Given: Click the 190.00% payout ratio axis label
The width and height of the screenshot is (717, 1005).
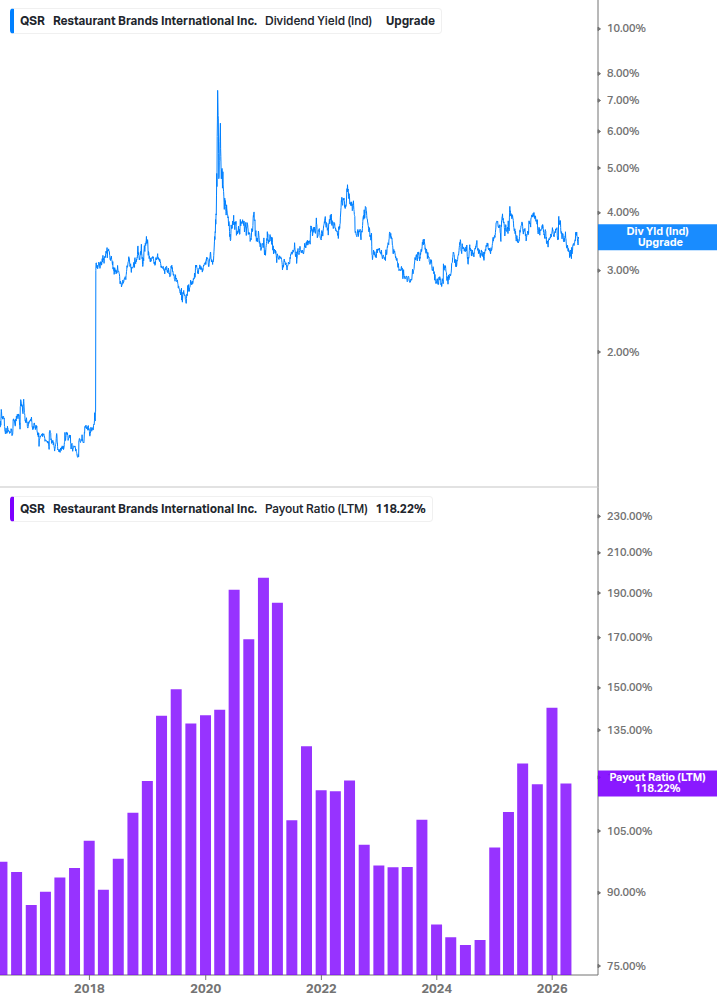Looking at the screenshot, I should [629, 594].
